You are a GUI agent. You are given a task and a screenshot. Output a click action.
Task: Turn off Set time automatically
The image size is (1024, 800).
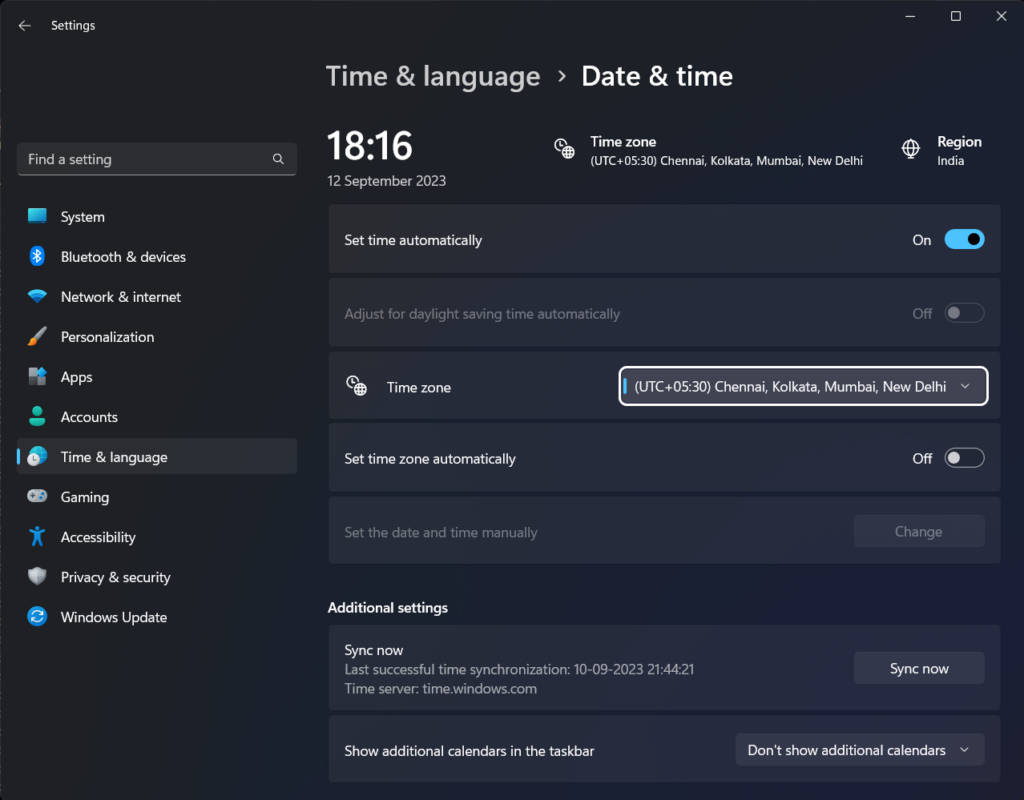coord(963,239)
